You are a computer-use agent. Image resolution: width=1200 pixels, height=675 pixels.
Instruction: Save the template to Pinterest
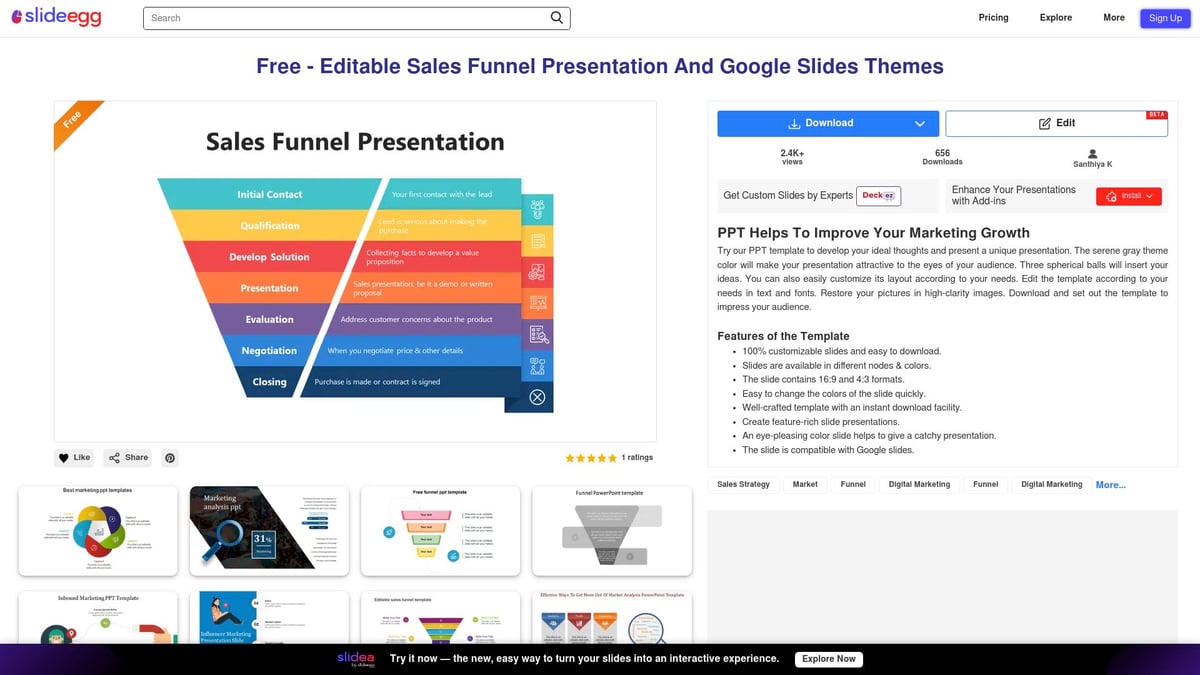point(169,457)
